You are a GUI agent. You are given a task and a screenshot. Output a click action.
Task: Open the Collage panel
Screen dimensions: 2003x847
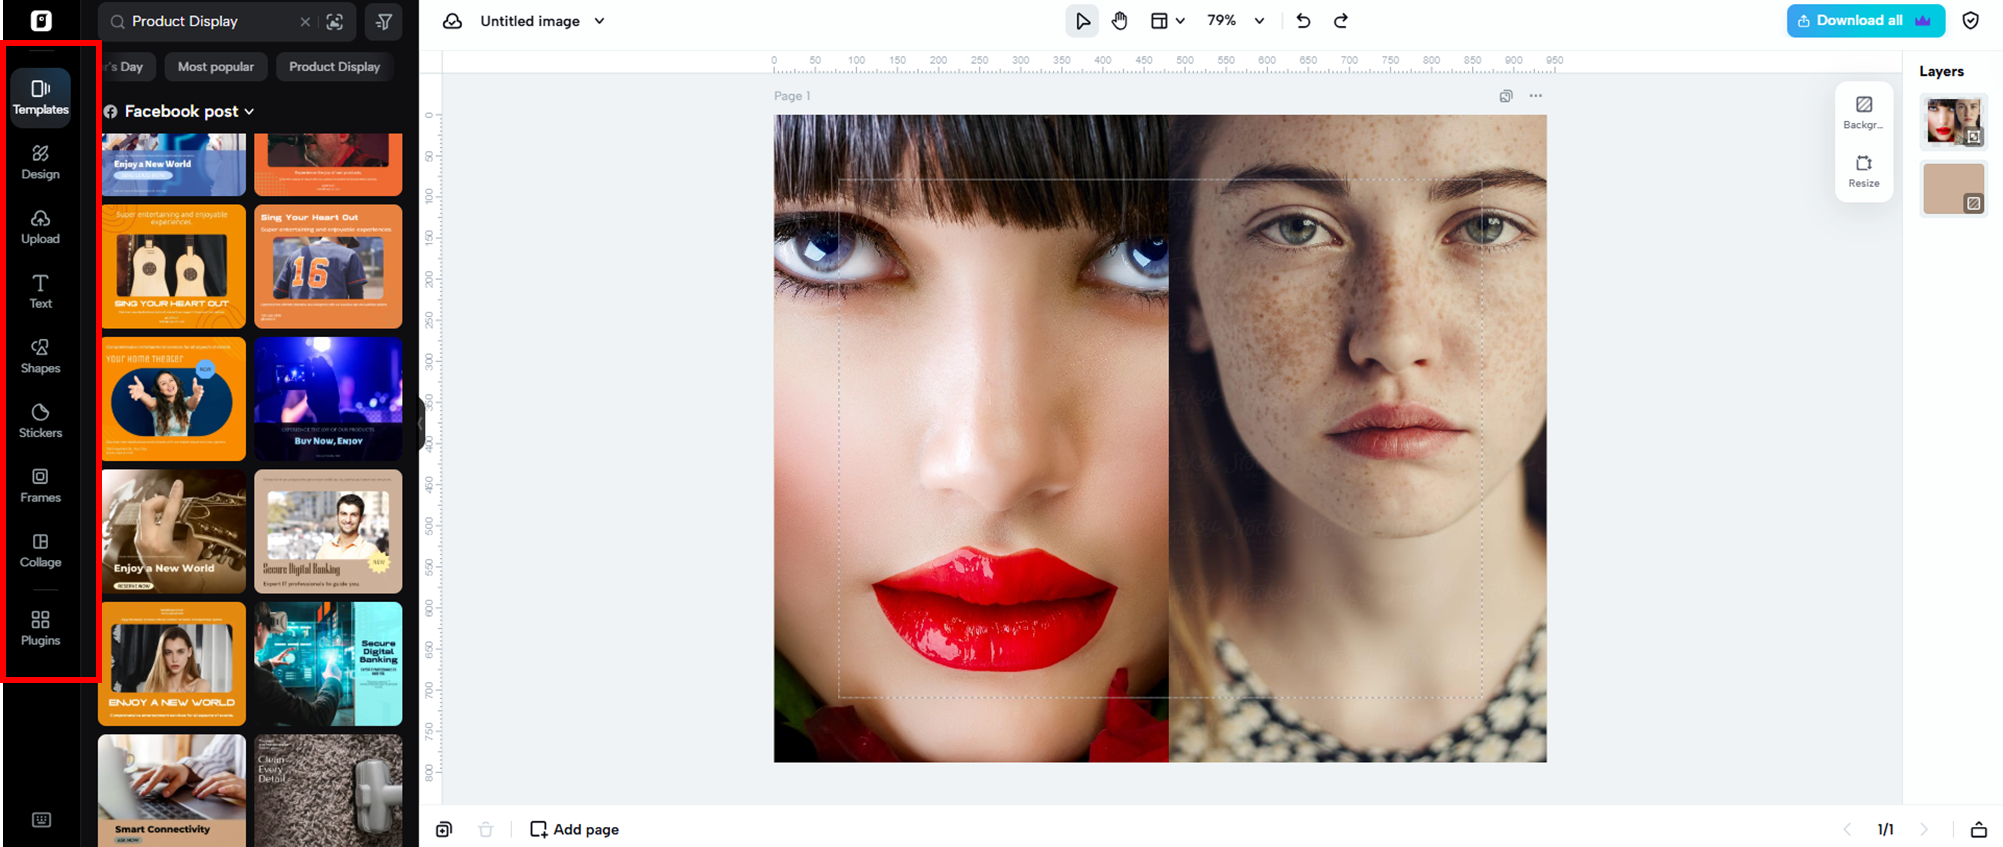click(40, 550)
